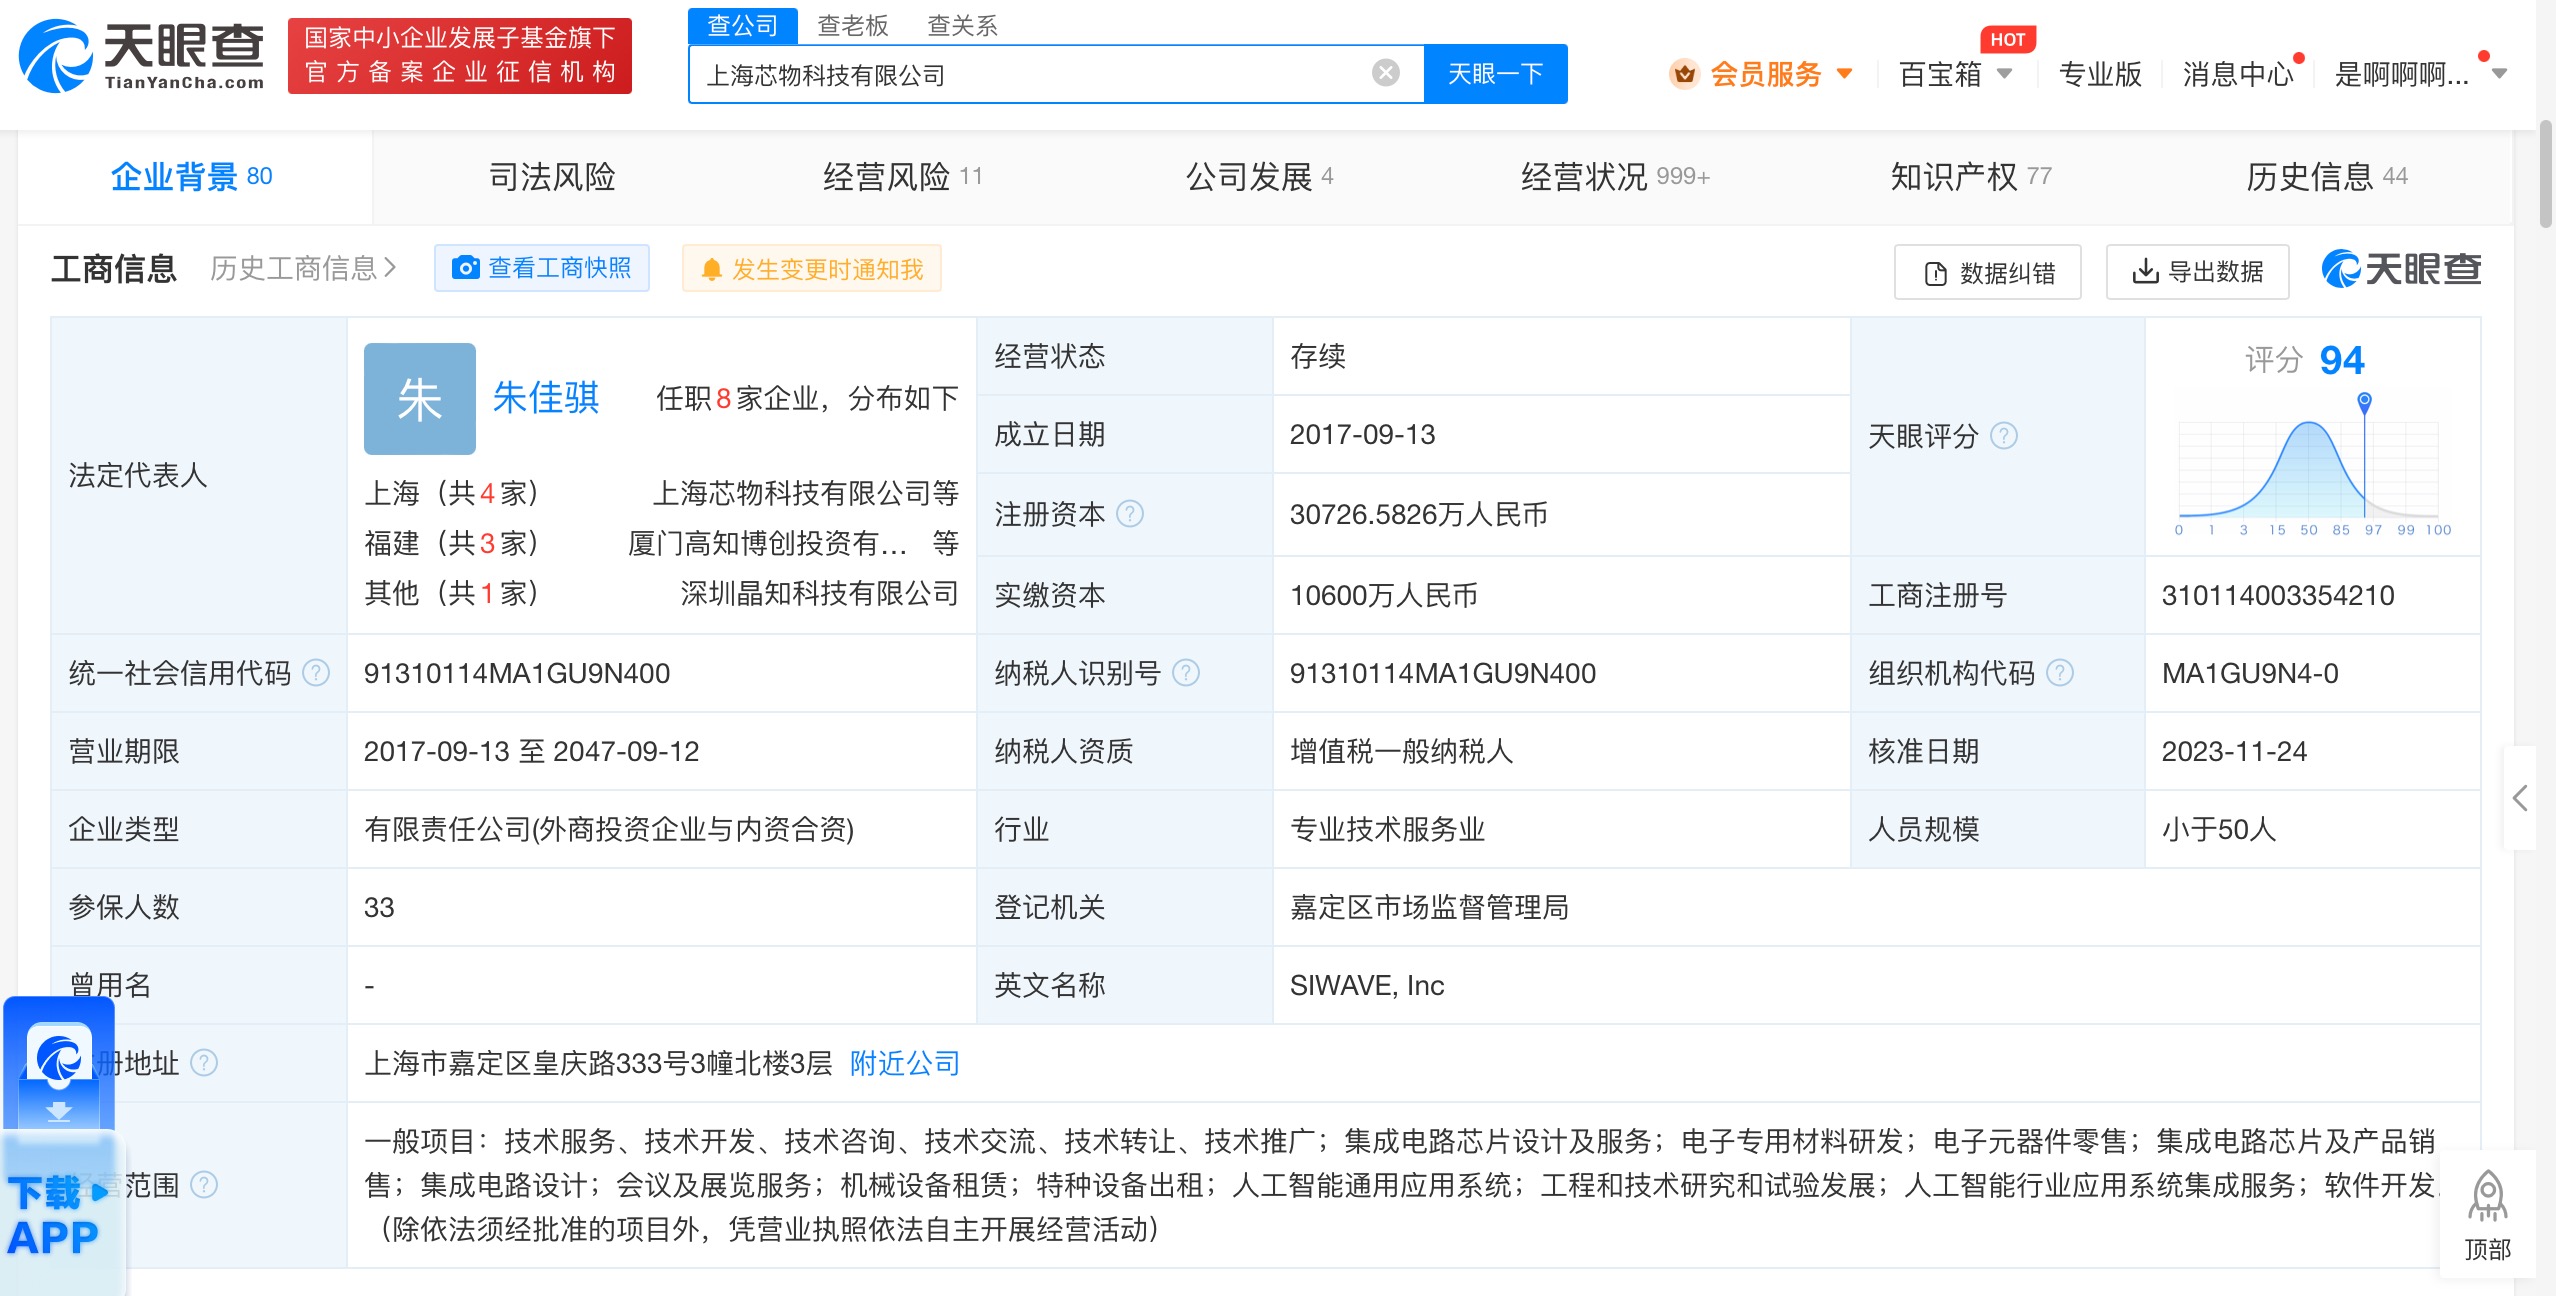Expand the side panel arrow
This screenshot has width=2556, height=1296.
pos(2520,798)
